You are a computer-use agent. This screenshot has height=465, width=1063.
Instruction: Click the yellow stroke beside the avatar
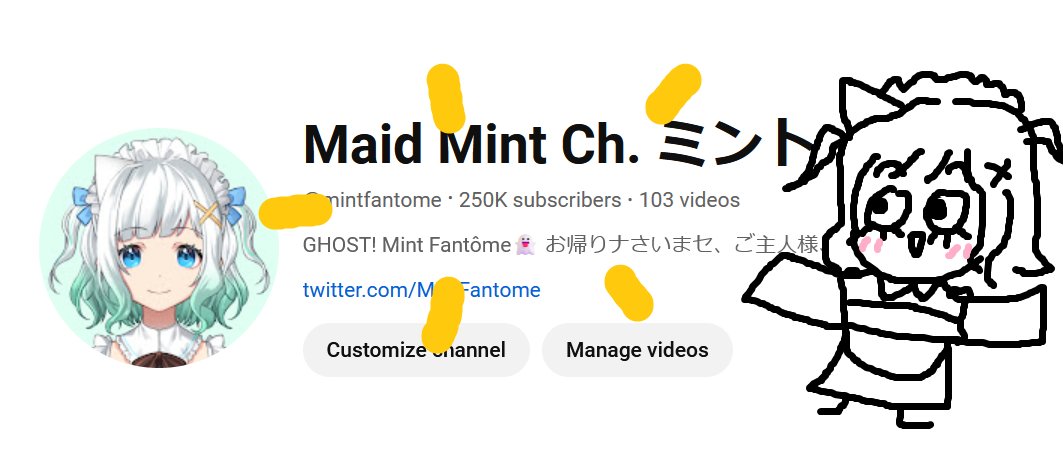click(x=296, y=210)
